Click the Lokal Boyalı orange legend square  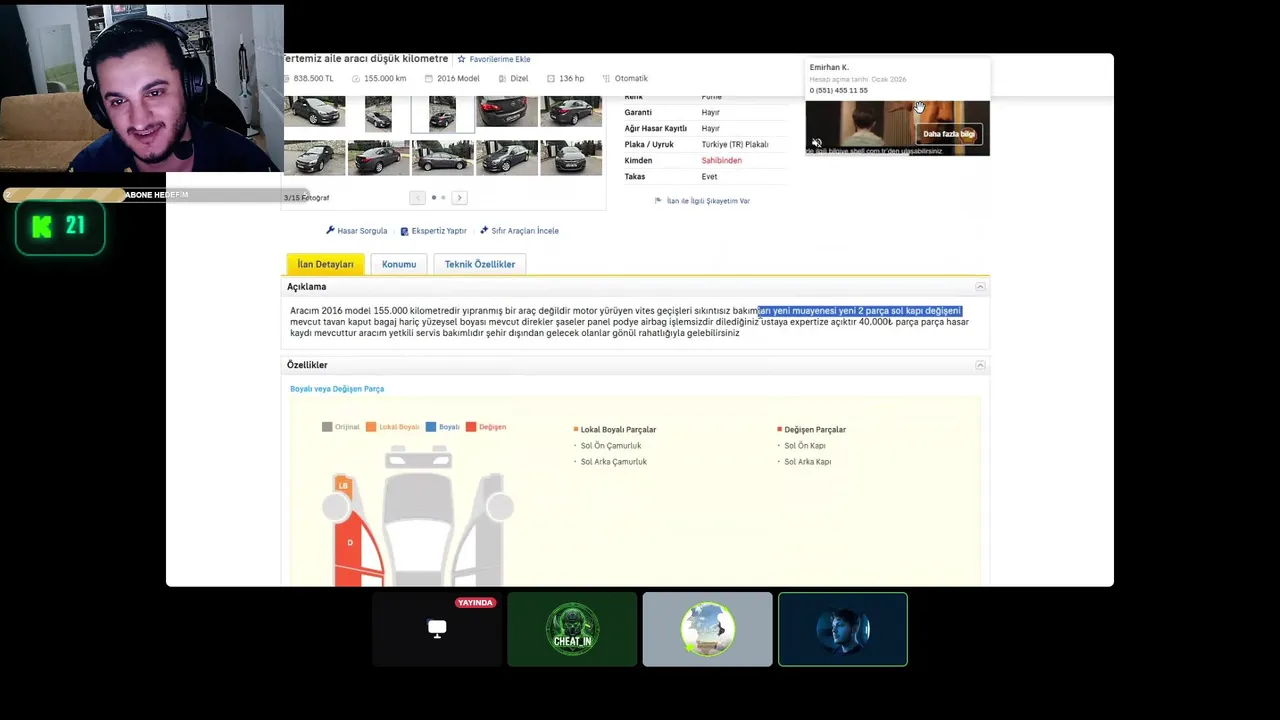tap(371, 427)
